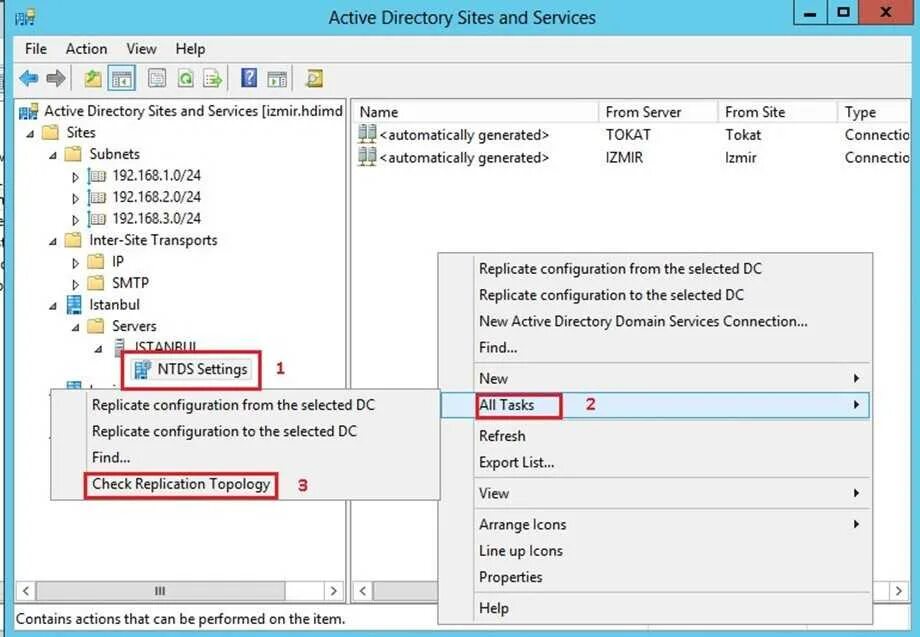The height and width of the screenshot is (637, 920).
Task: Click the Active Directory Sites and Services root icon
Action: point(28,111)
